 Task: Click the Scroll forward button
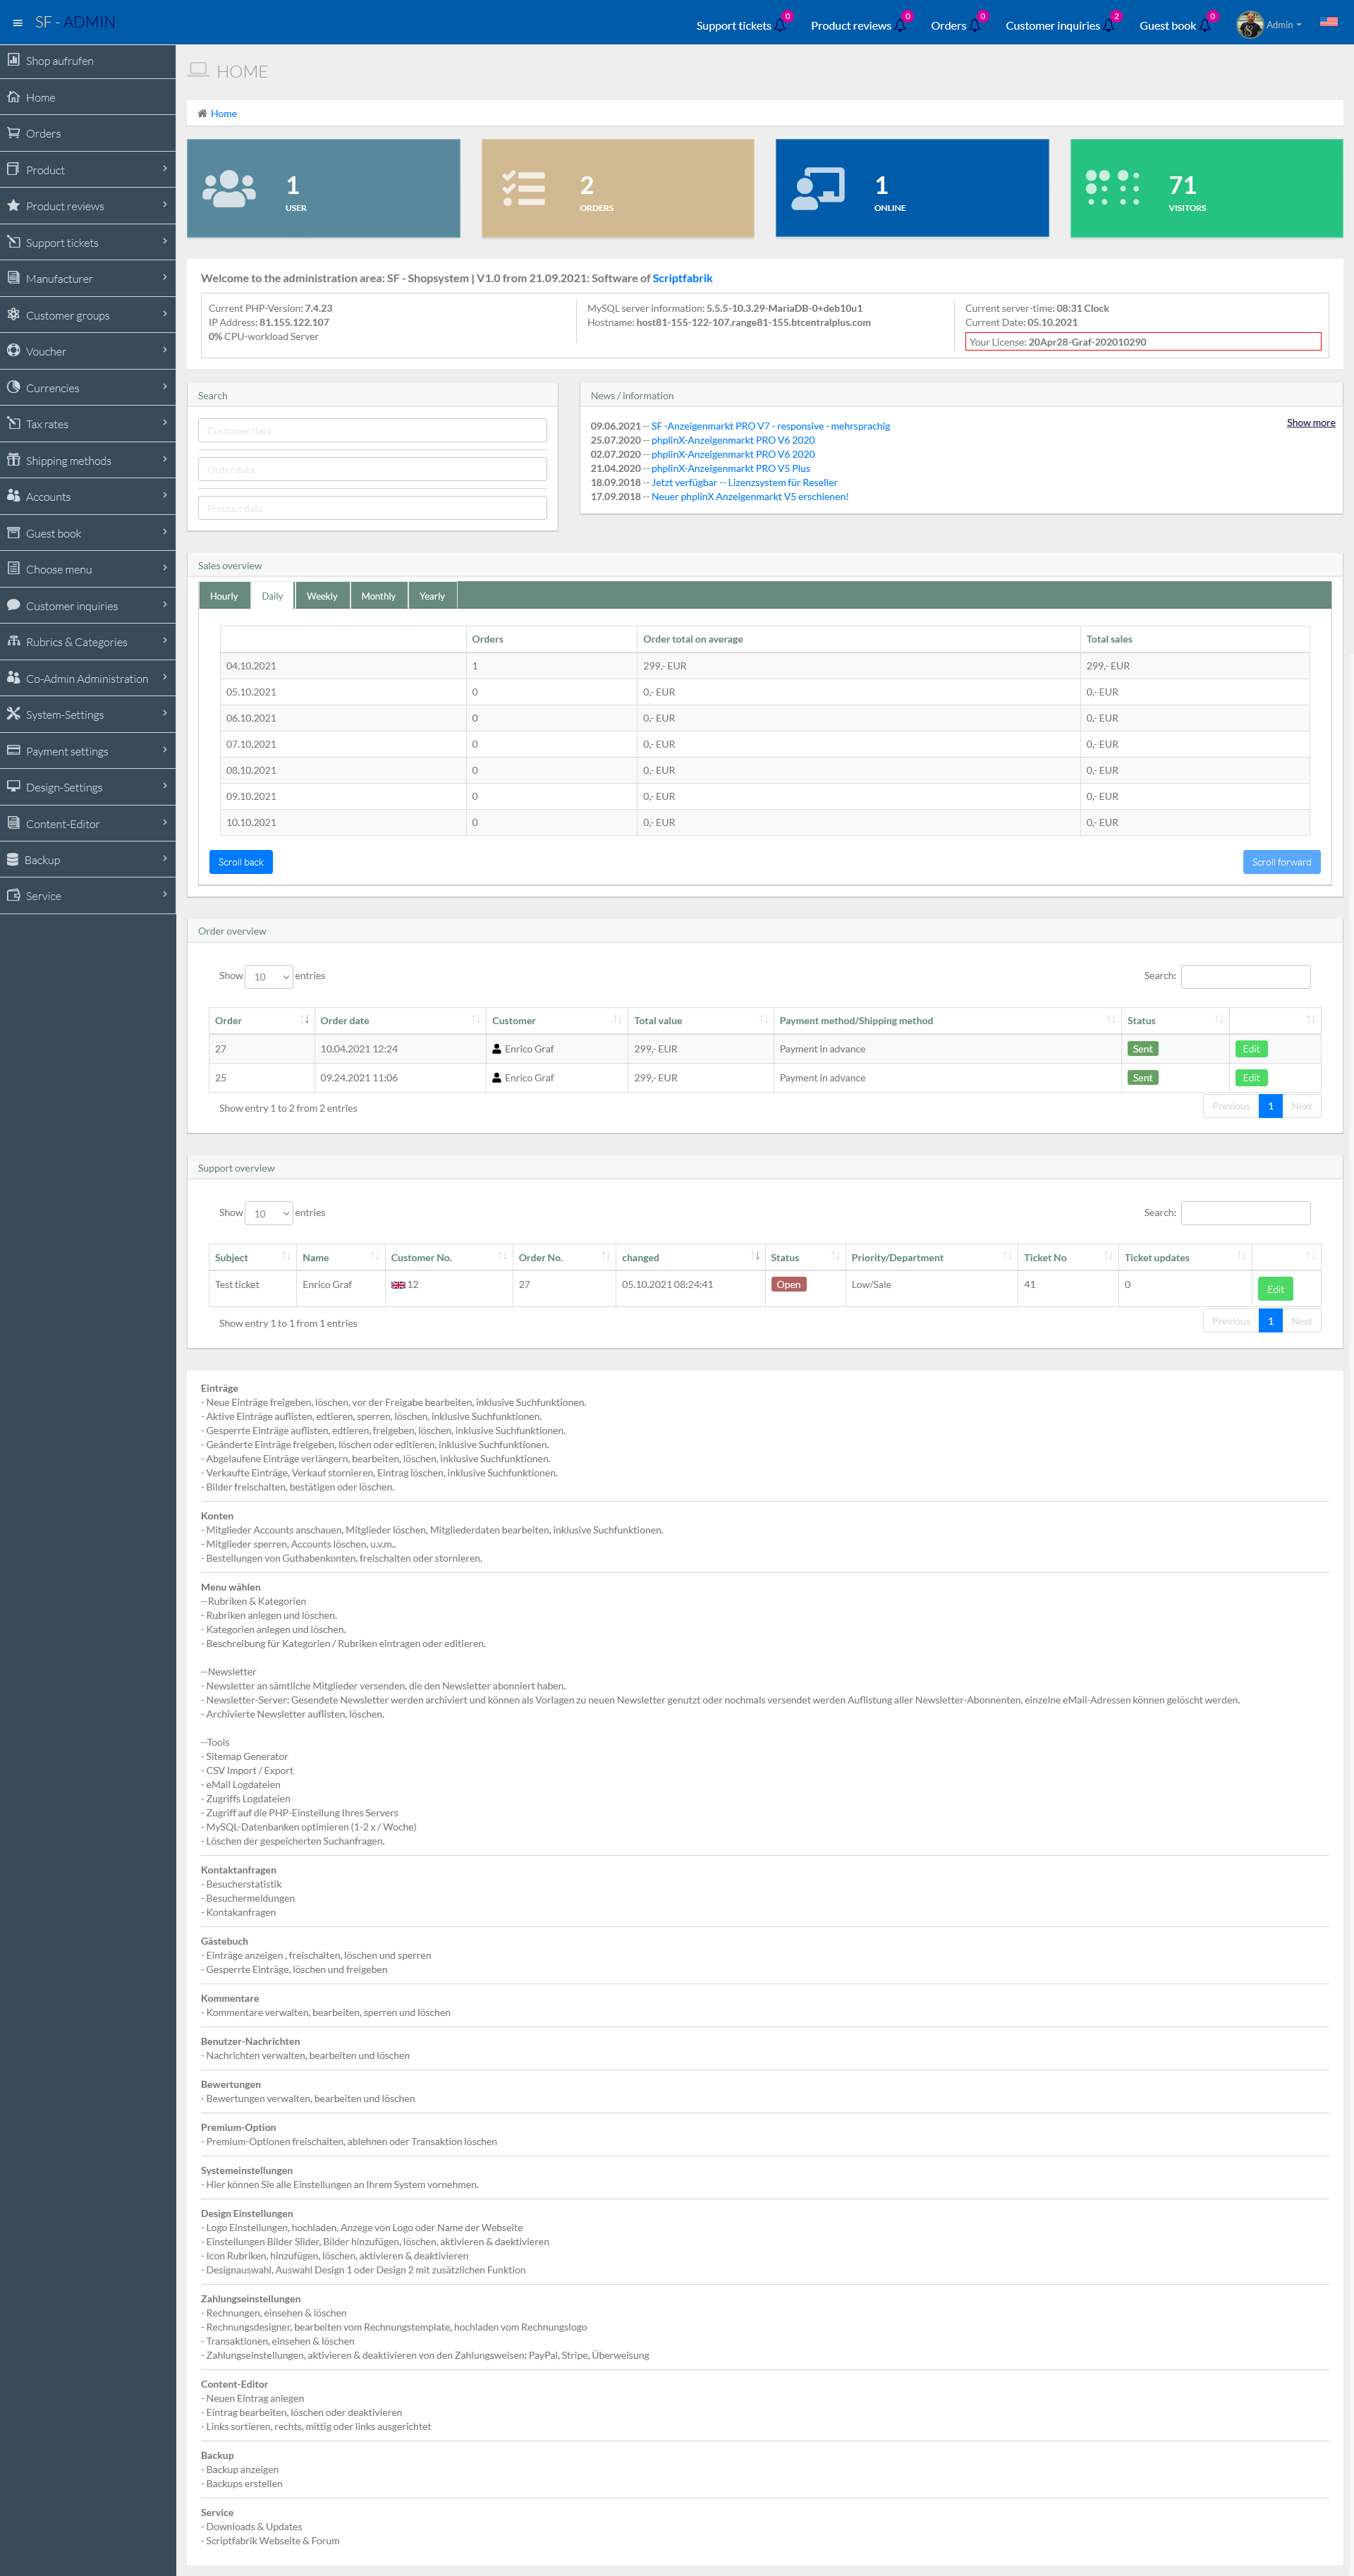1281,862
